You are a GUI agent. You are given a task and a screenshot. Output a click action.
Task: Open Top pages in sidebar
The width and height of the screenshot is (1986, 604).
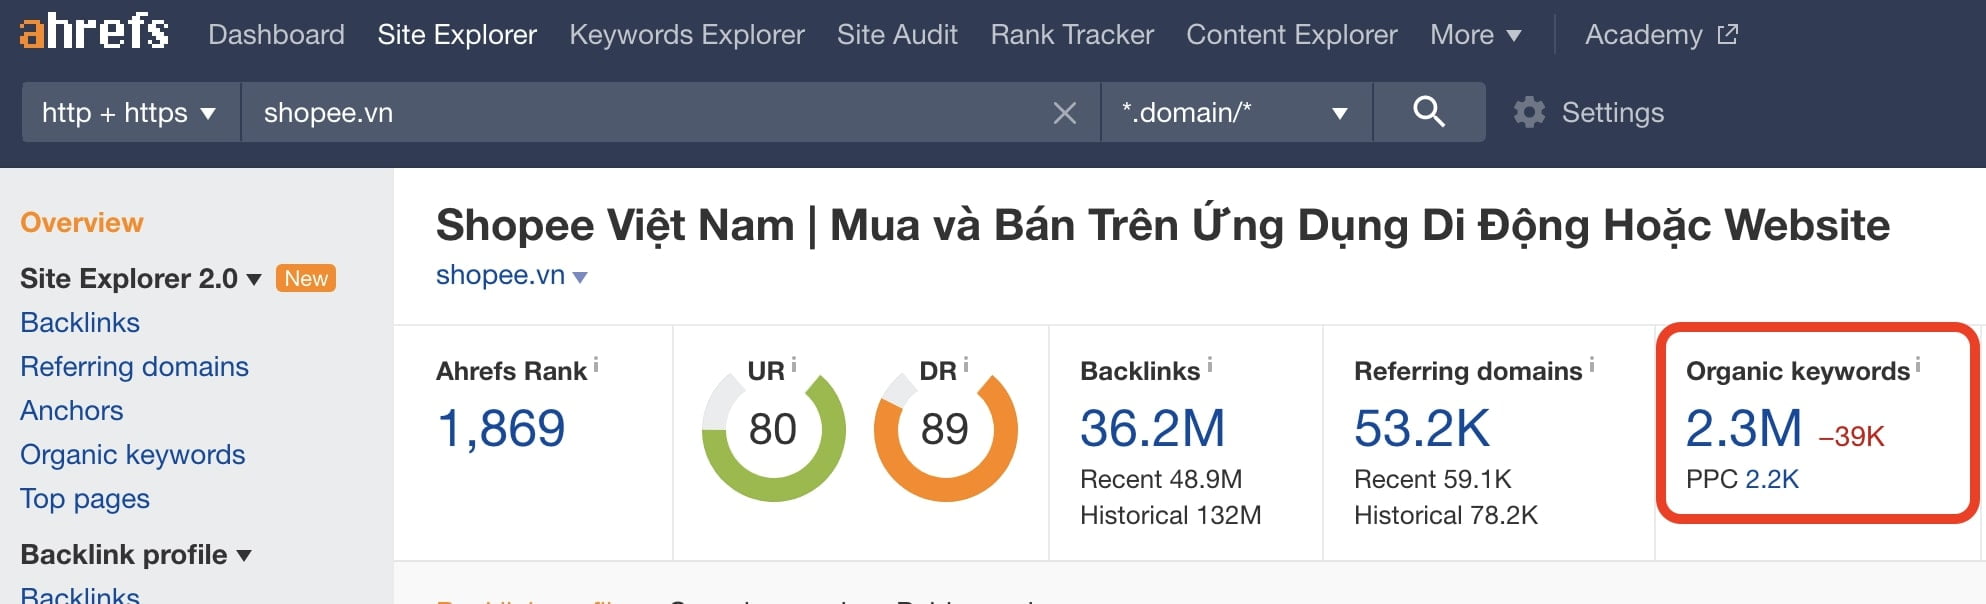point(85,498)
